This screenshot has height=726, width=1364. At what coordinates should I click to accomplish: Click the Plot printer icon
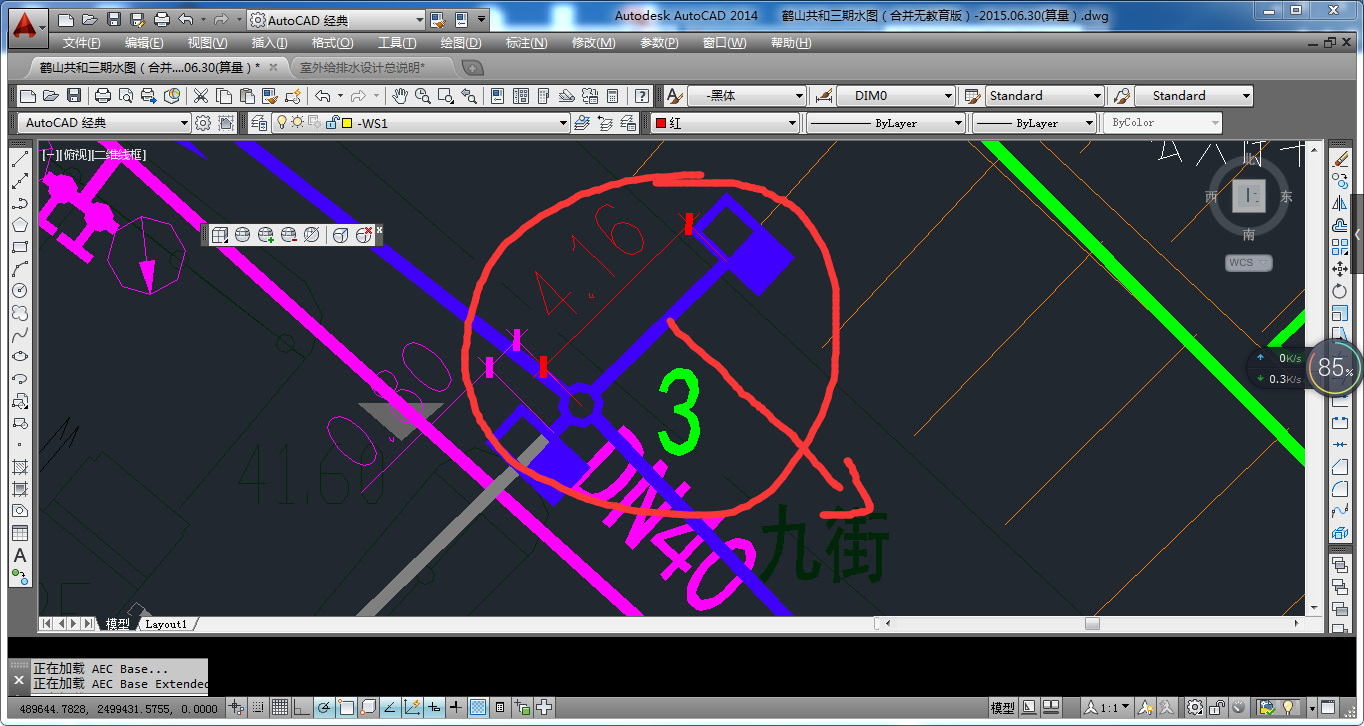102,96
